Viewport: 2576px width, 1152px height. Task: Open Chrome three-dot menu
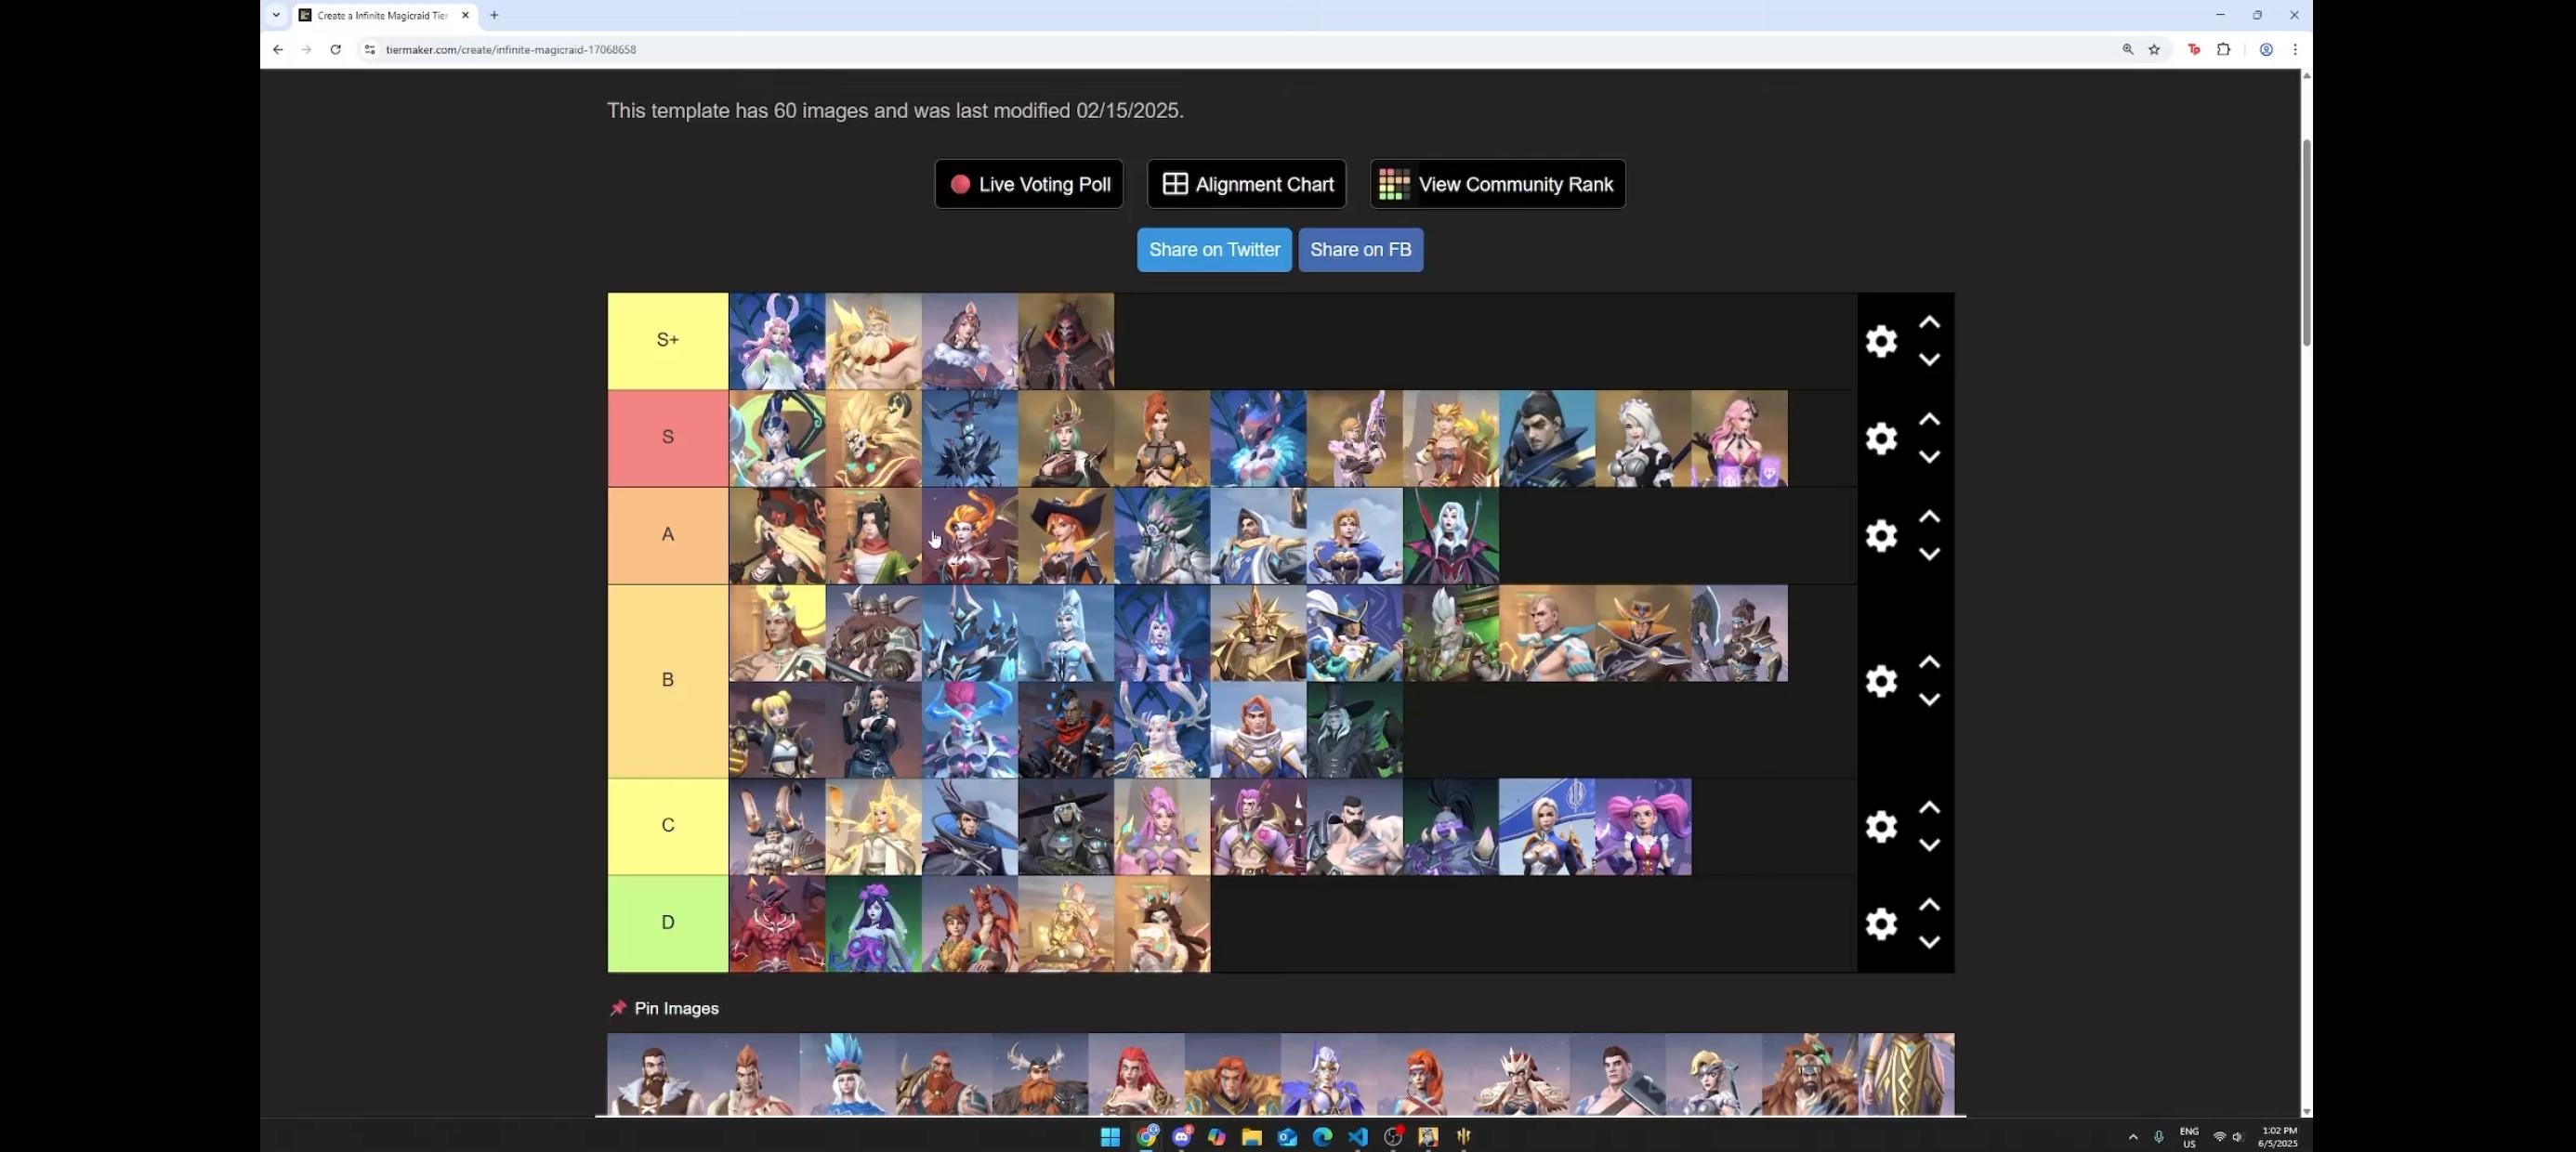tap(2295, 49)
